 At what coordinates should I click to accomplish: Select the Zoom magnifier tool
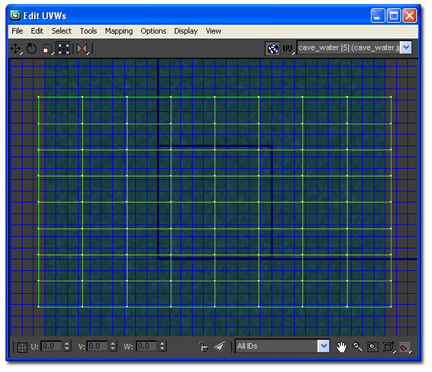pyautogui.click(x=357, y=347)
